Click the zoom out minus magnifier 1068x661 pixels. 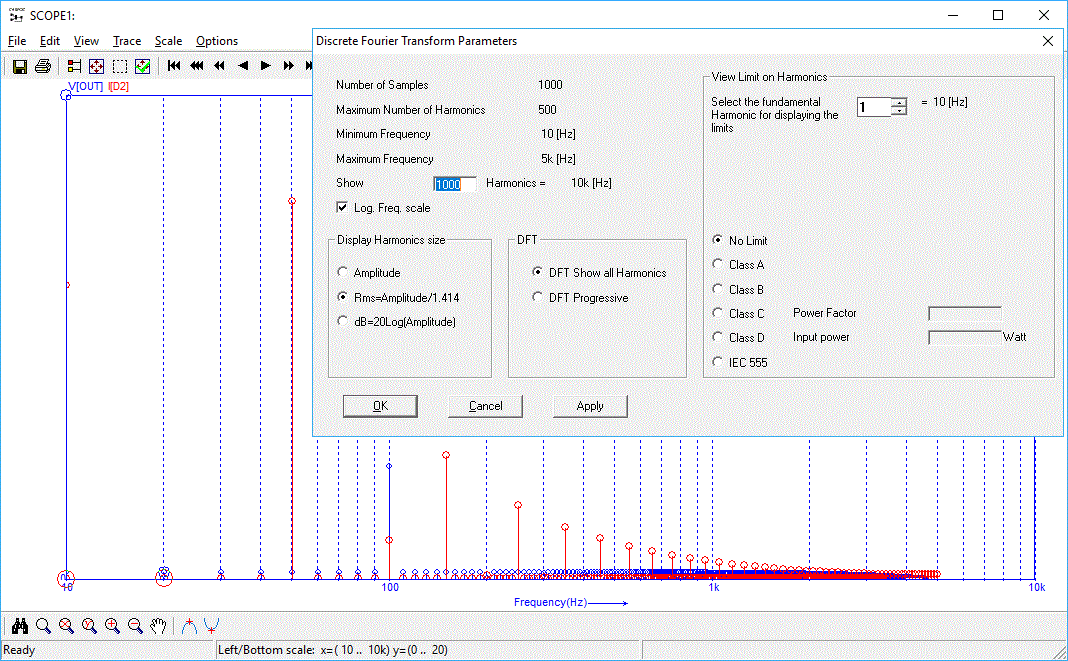tap(136, 626)
